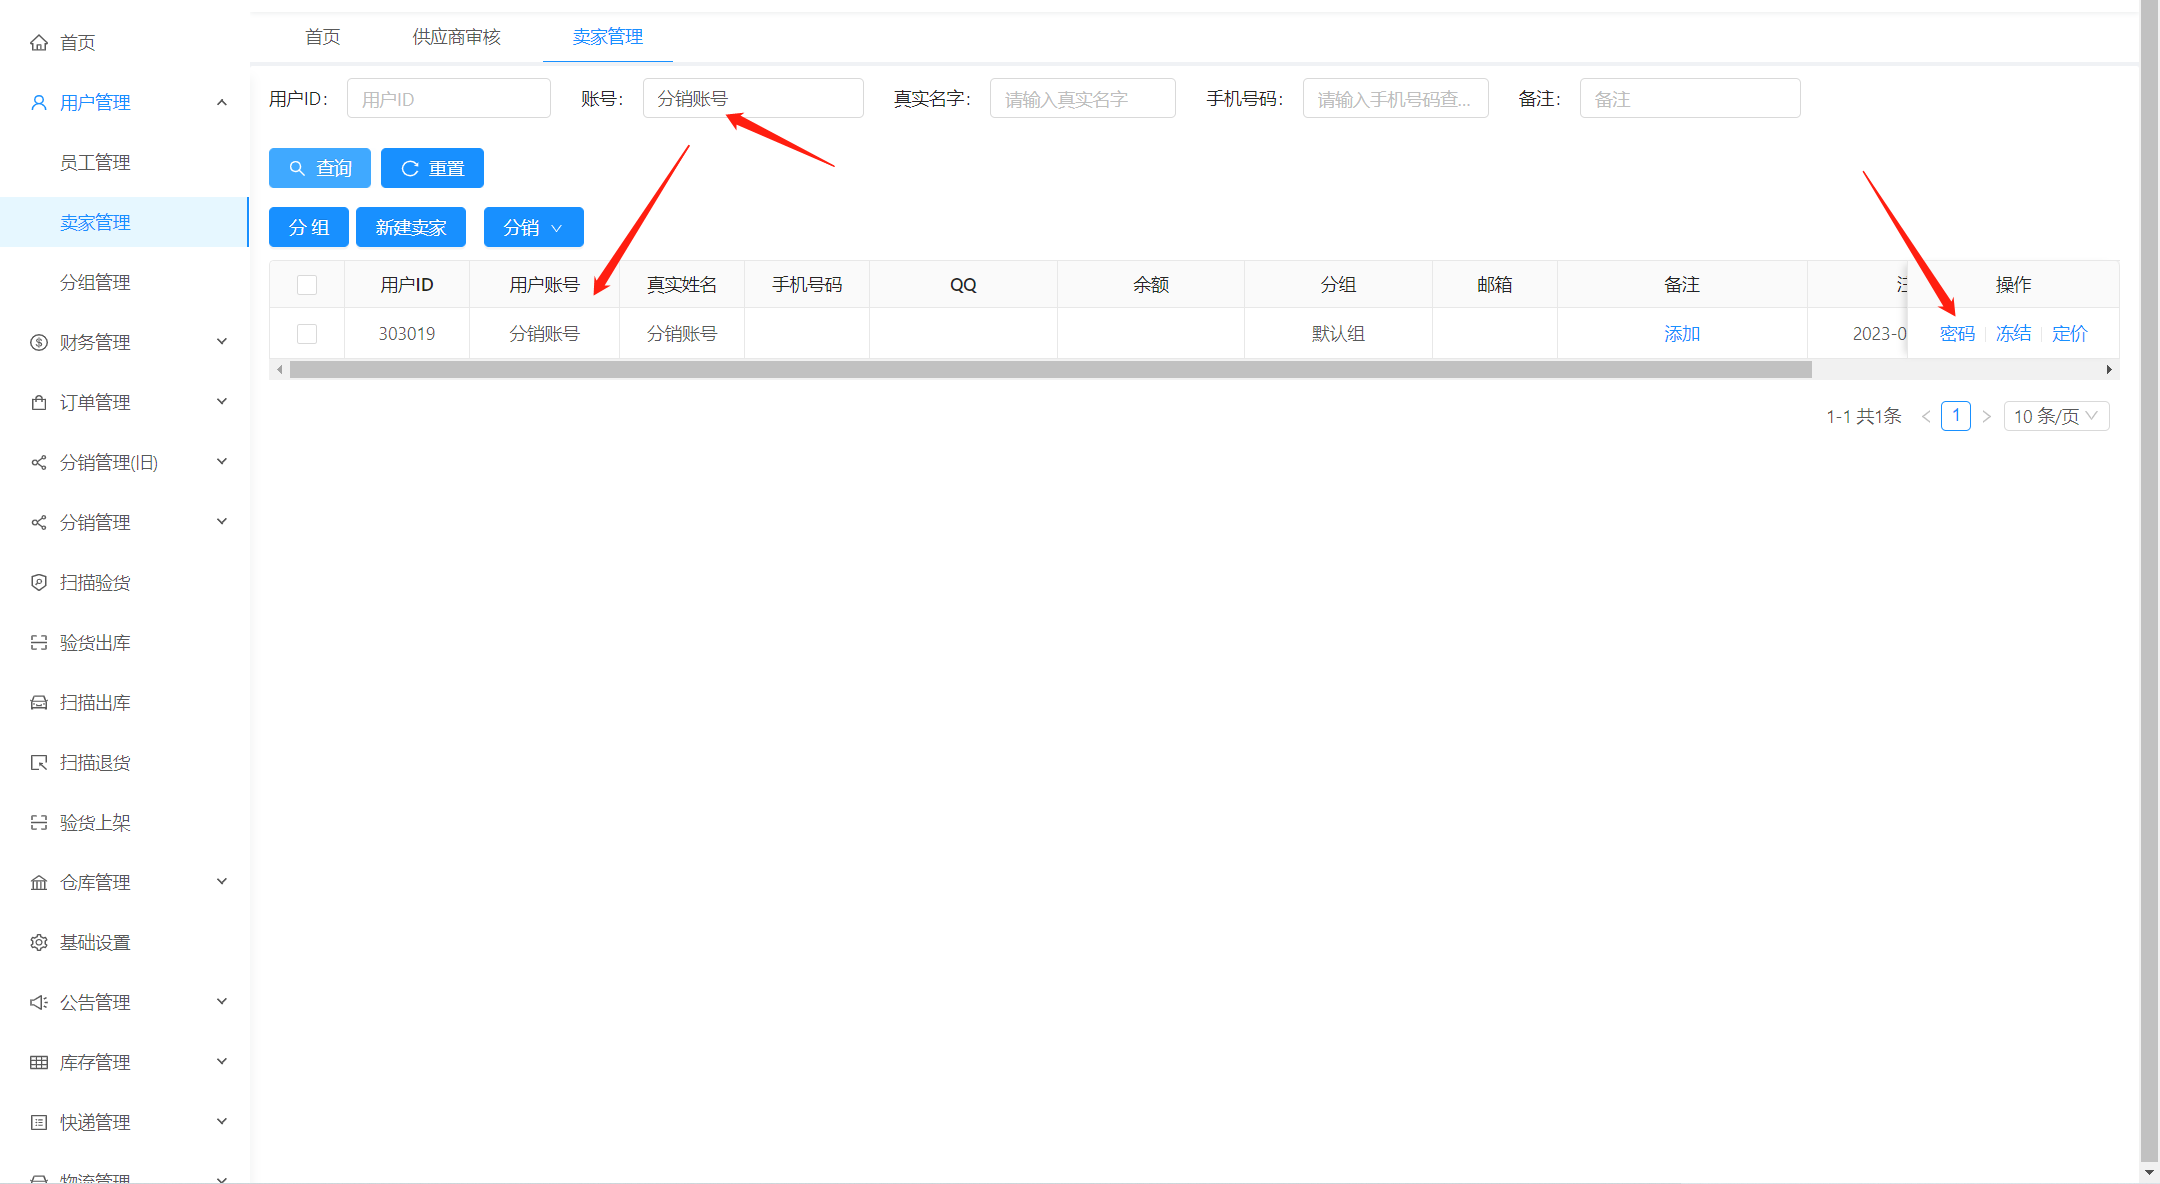Expand the 仓库管理 menu chevron

click(x=222, y=882)
